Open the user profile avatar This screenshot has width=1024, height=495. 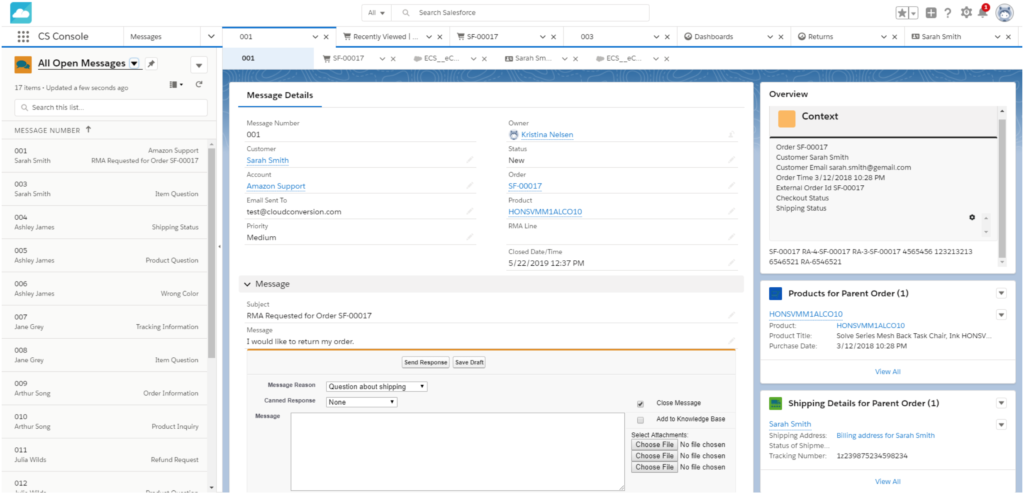coord(1004,13)
